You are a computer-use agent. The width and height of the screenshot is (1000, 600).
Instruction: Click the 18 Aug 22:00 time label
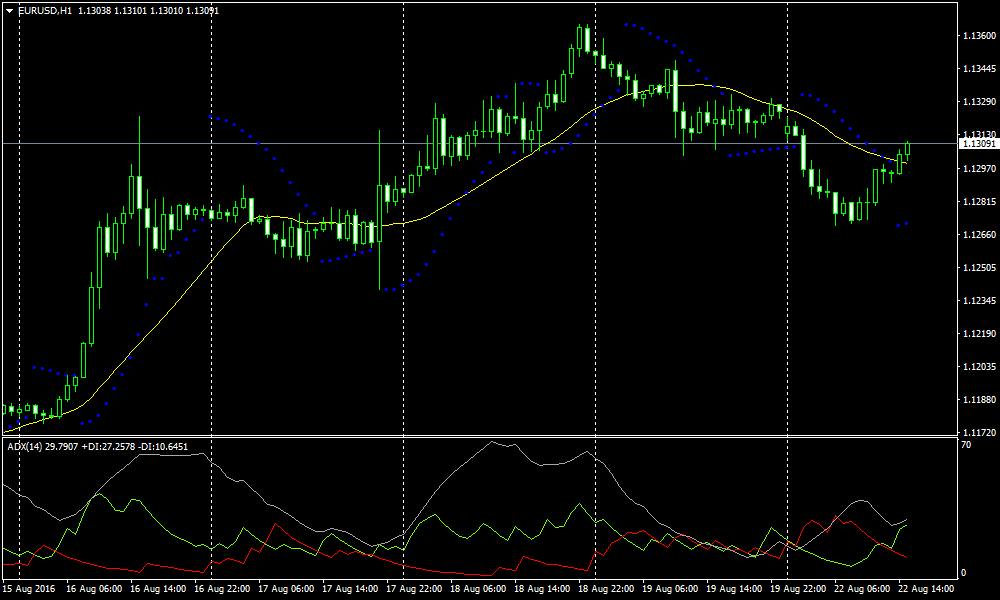pos(608,590)
